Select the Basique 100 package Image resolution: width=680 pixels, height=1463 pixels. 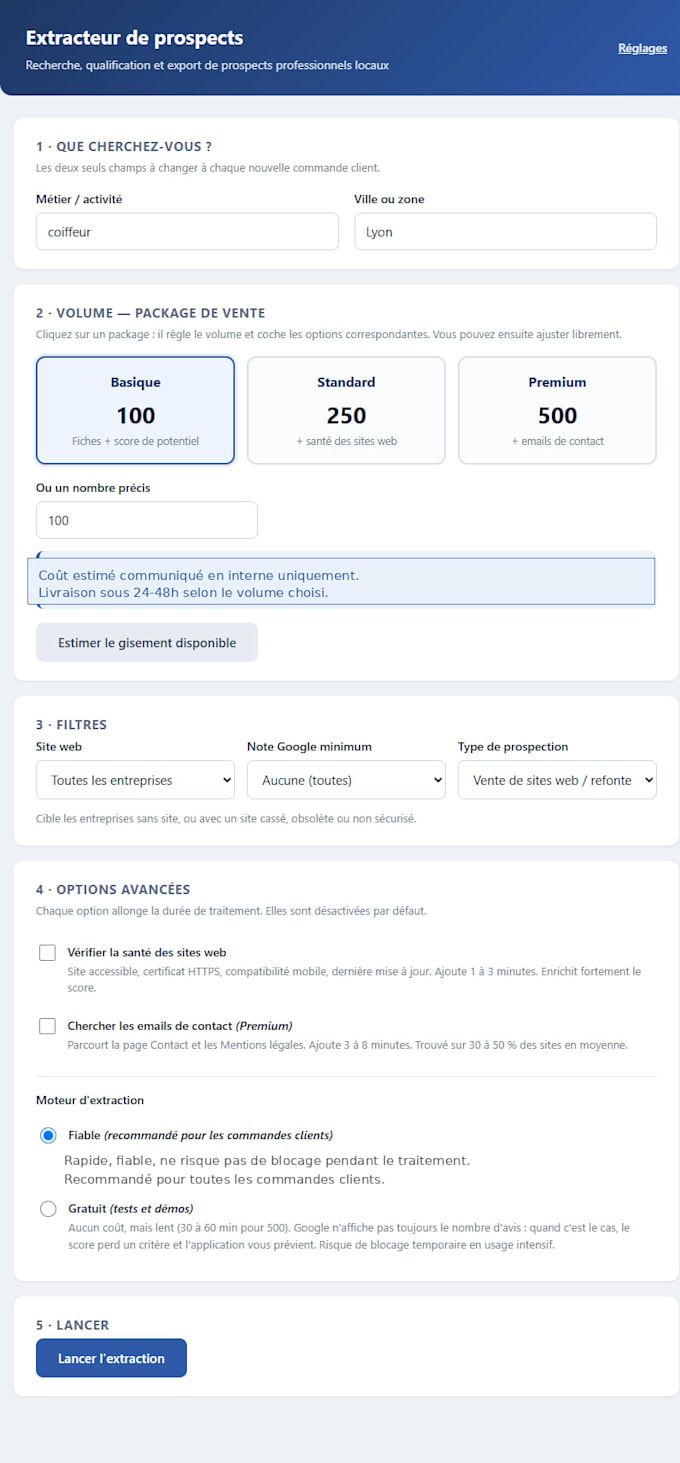point(135,411)
